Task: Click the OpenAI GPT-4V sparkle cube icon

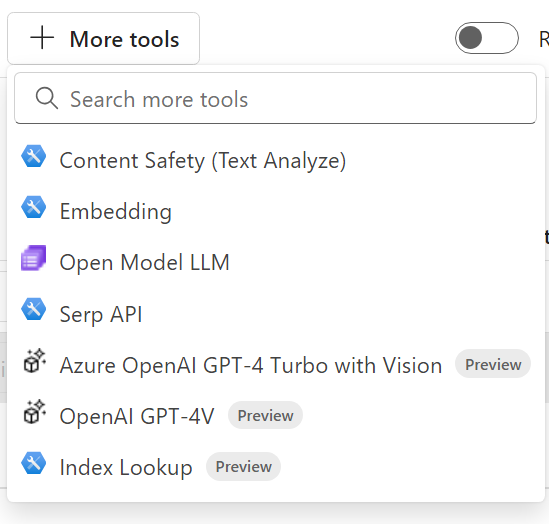Action: point(34,412)
